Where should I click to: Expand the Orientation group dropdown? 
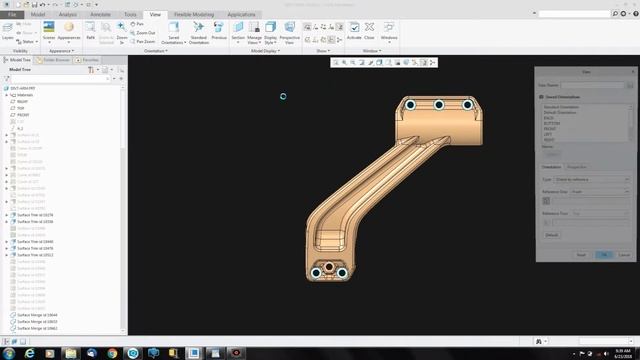156,51
